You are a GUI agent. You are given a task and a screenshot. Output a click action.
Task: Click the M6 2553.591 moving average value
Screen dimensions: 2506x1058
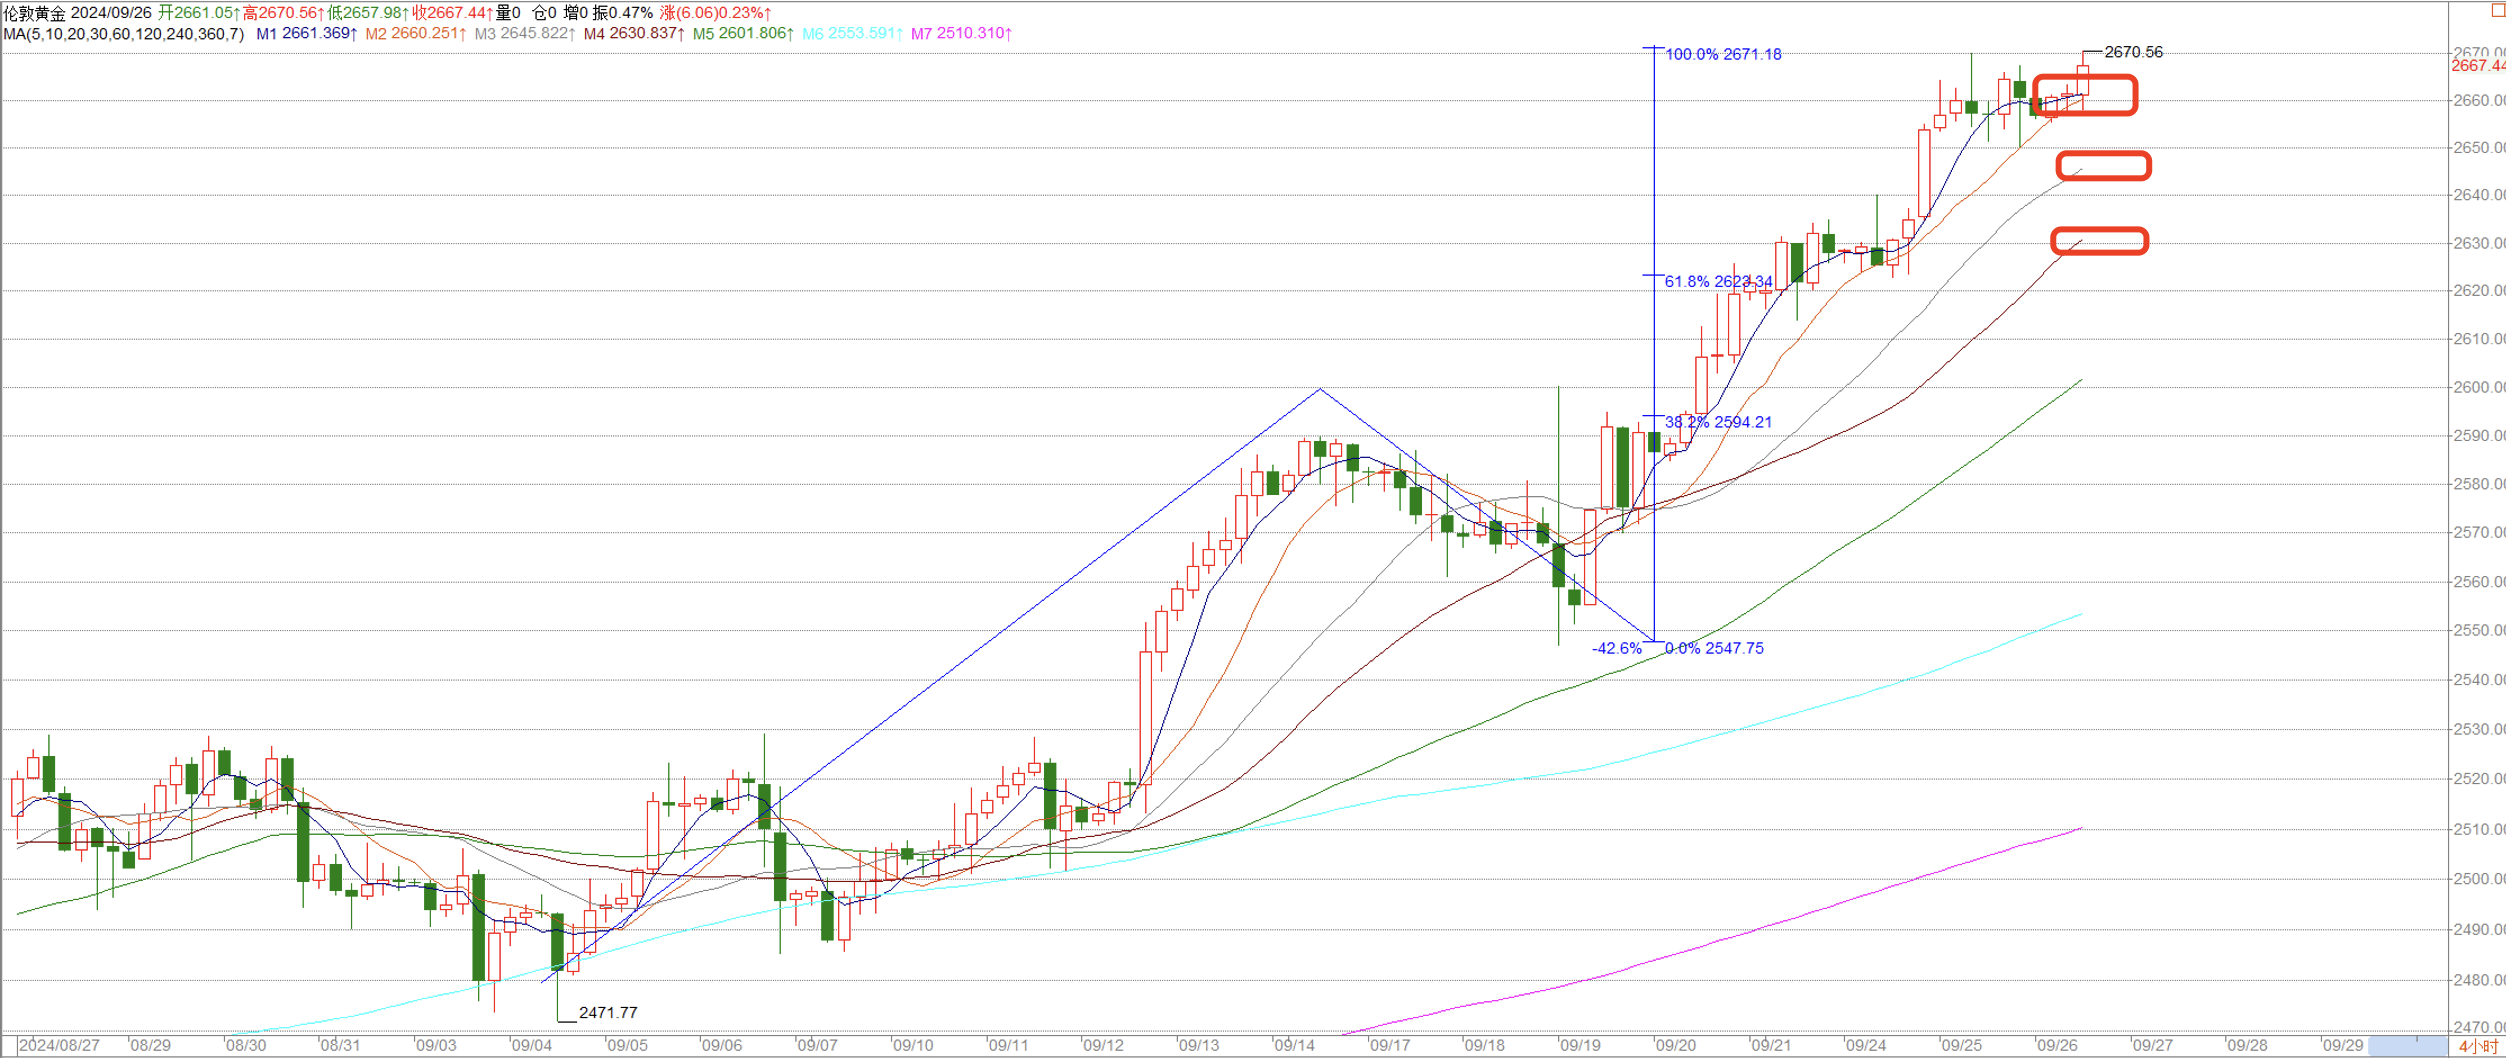tap(852, 34)
